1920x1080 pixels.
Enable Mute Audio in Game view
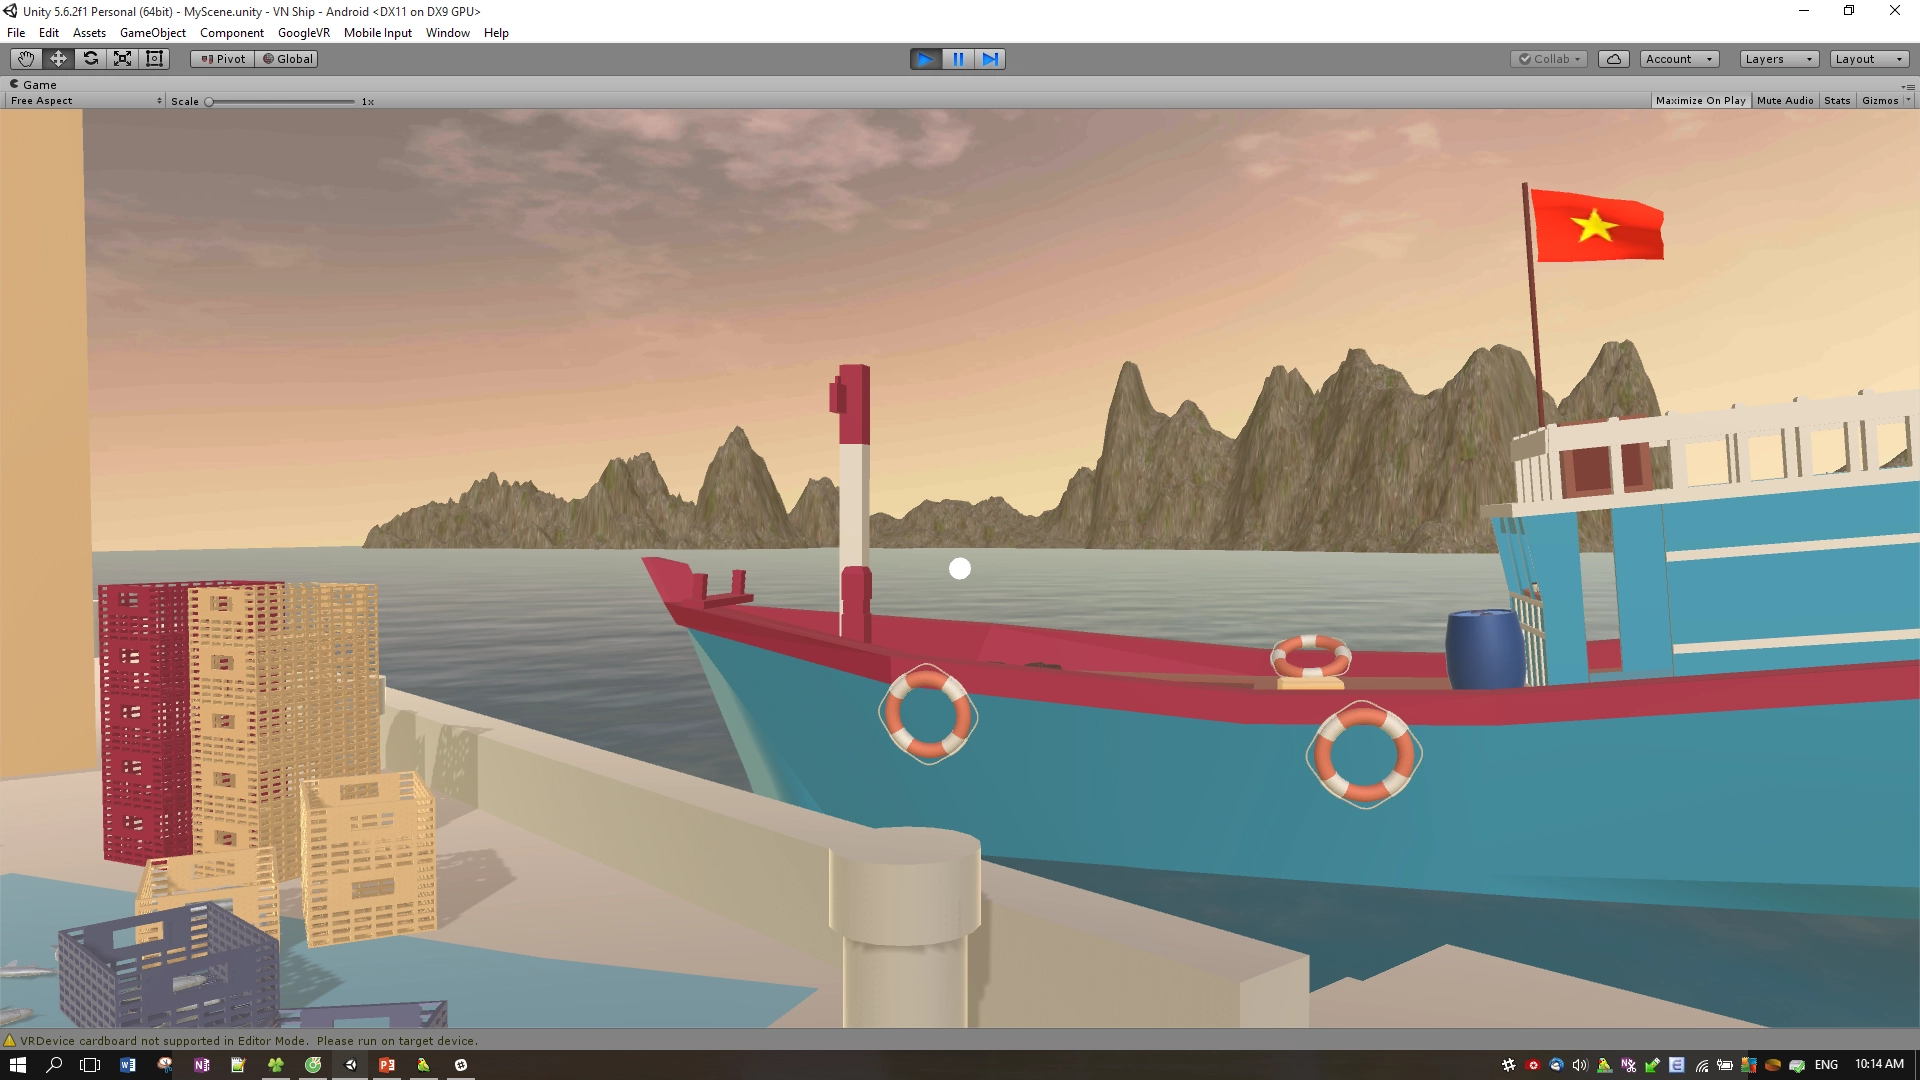(1784, 101)
